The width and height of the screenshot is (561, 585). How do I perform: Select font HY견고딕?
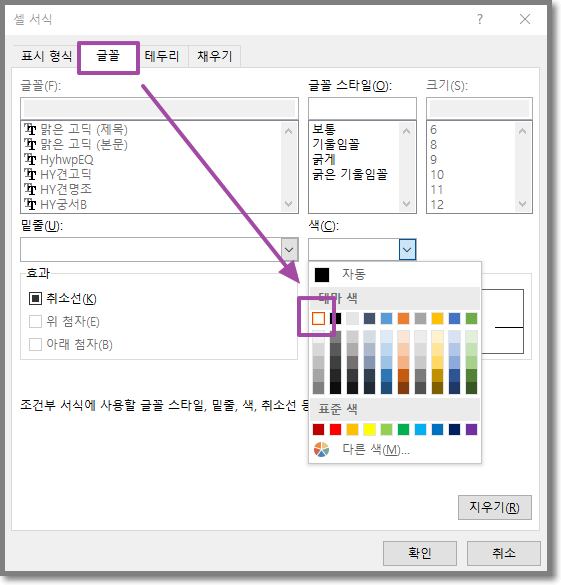click(58, 175)
